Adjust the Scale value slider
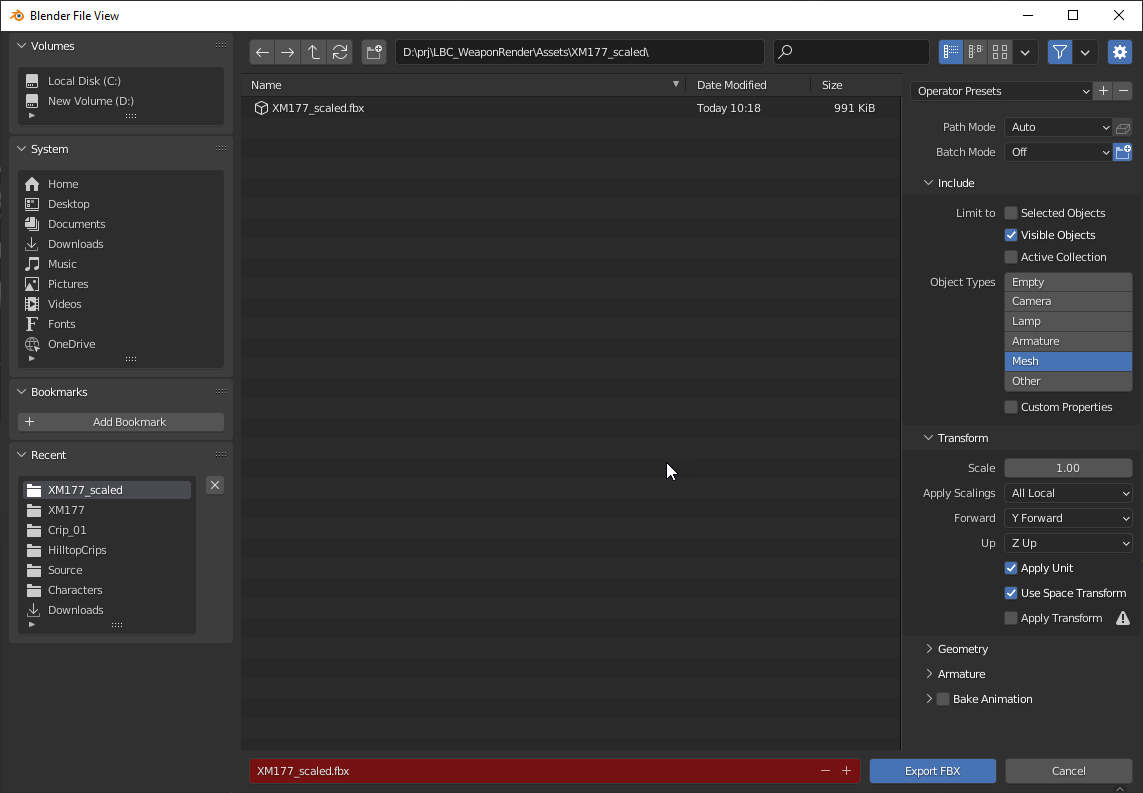 tap(1068, 467)
